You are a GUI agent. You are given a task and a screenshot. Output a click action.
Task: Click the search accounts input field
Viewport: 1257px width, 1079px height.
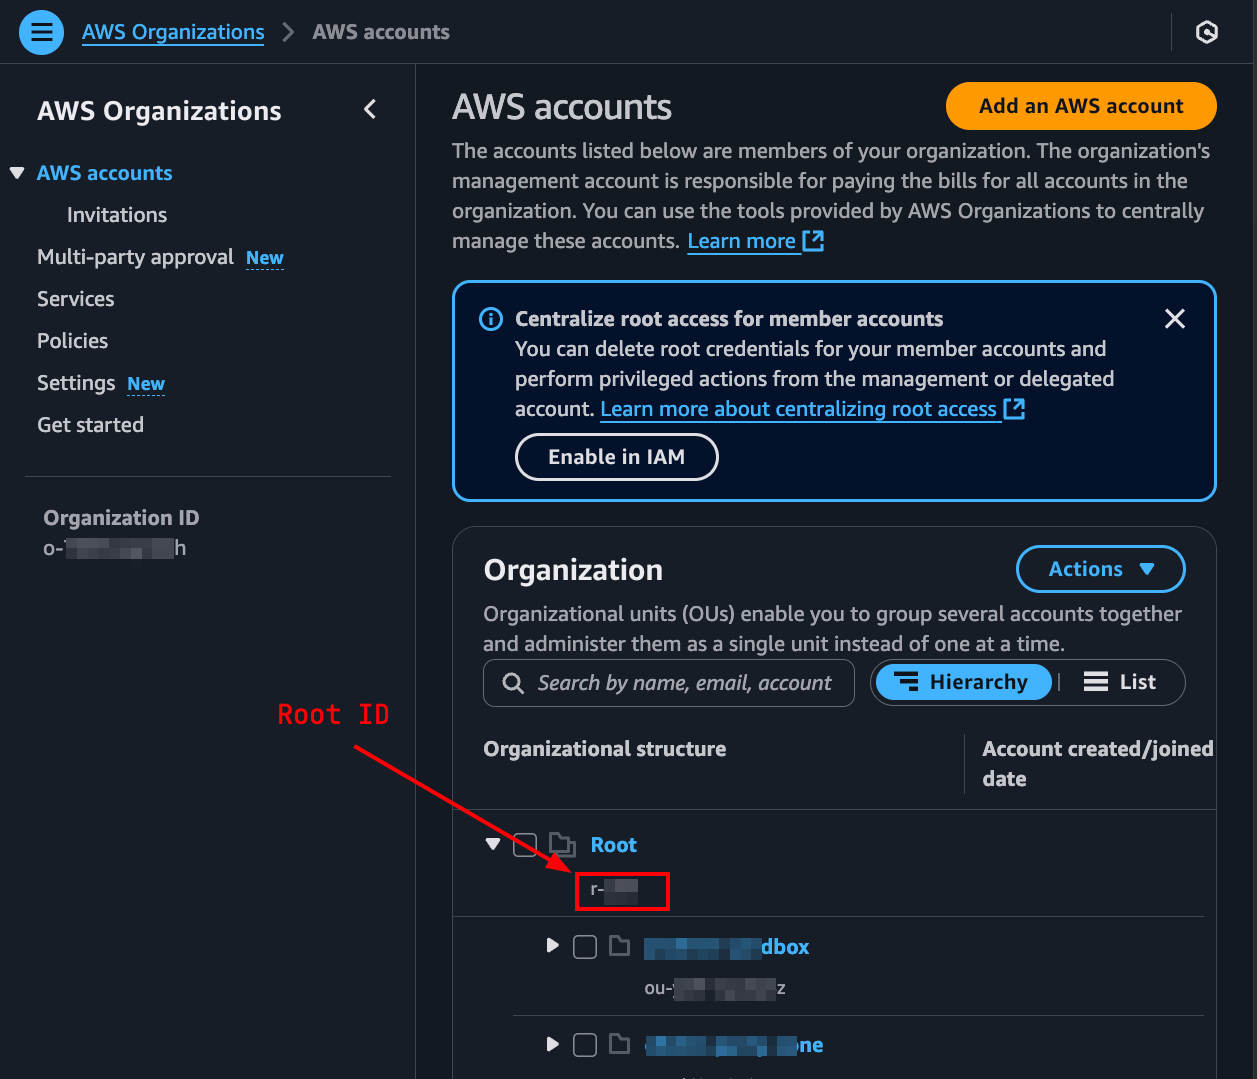pyautogui.click(x=669, y=683)
